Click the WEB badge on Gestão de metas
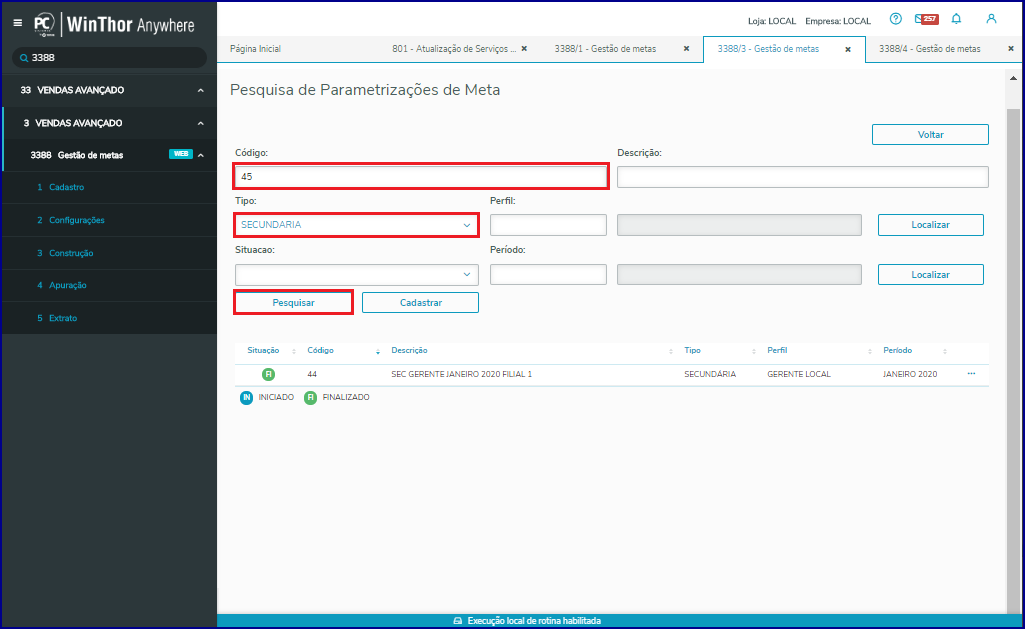1025x629 pixels. [180, 154]
